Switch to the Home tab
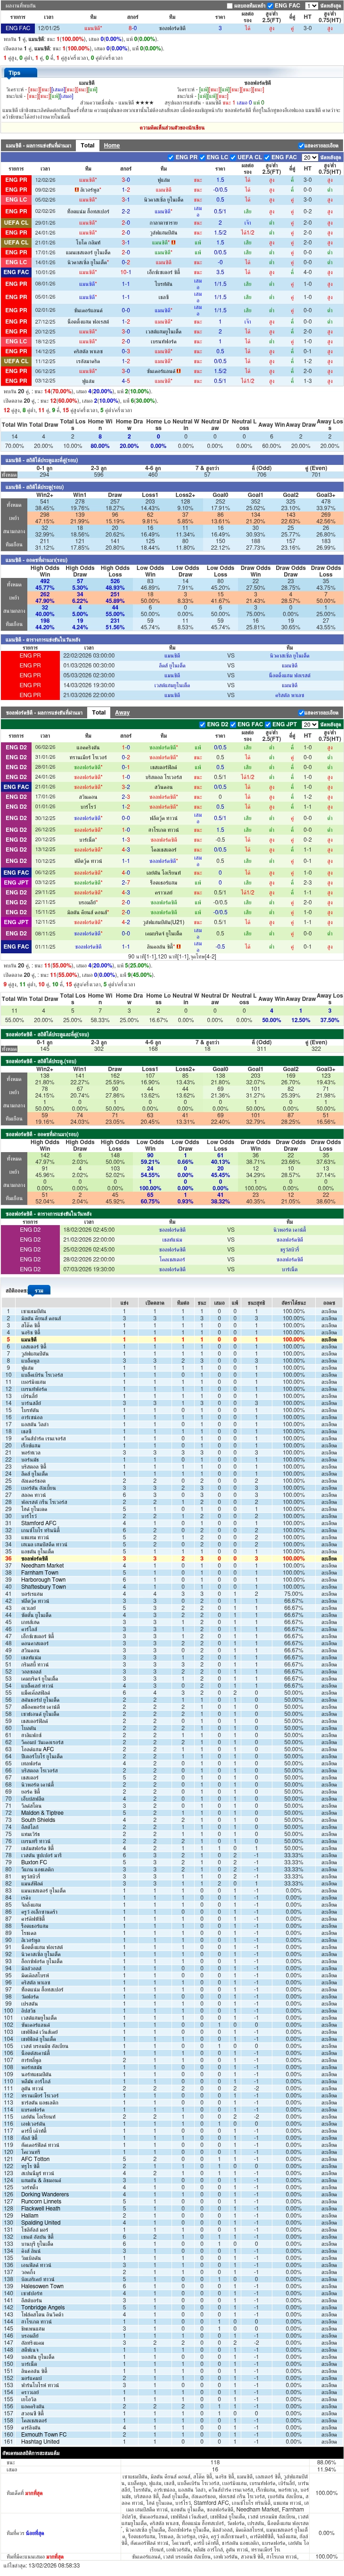The width and height of the screenshot is (344, 2576). (x=111, y=145)
